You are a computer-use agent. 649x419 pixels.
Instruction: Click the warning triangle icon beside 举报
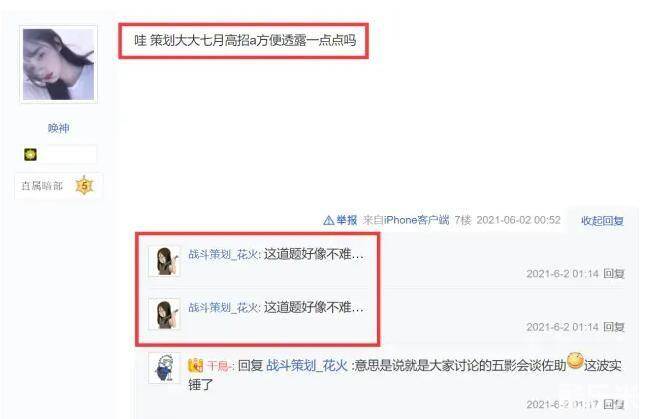pos(328,220)
